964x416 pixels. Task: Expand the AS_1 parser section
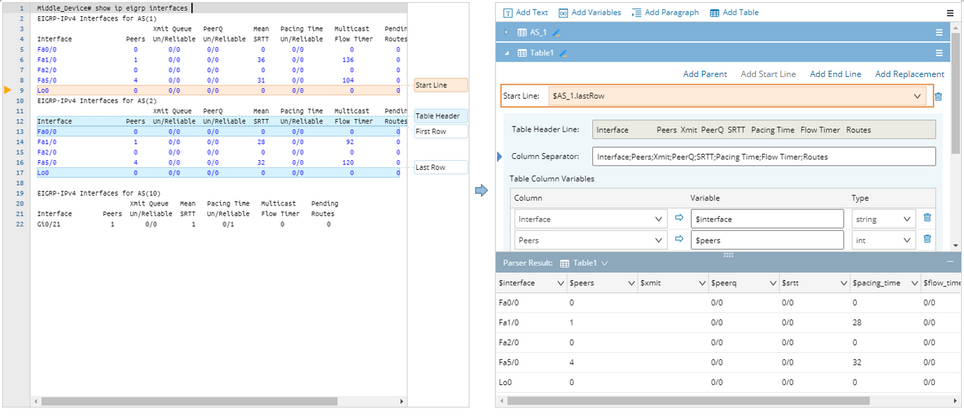pyautogui.click(x=505, y=32)
